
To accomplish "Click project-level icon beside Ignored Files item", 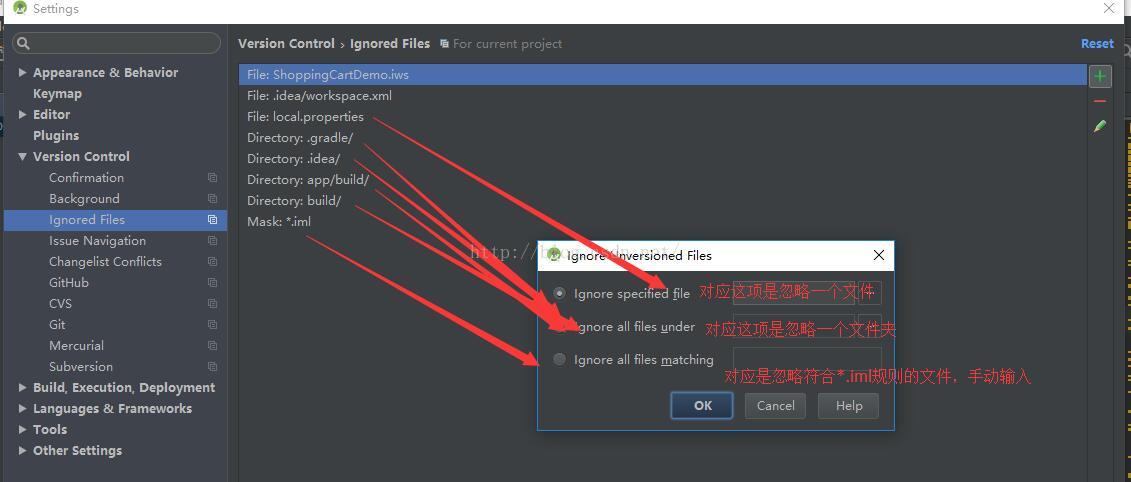I will [x=212, y=219].
